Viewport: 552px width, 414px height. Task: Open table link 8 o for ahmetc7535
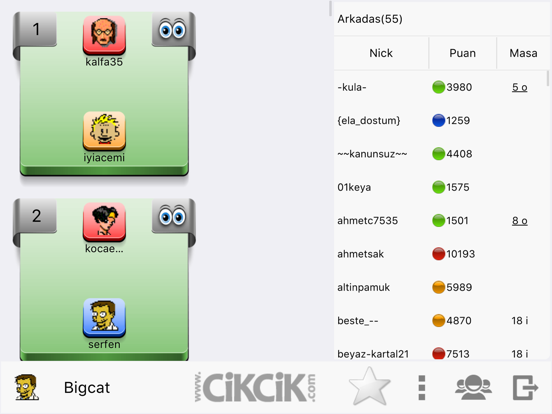tap(520, 221)
